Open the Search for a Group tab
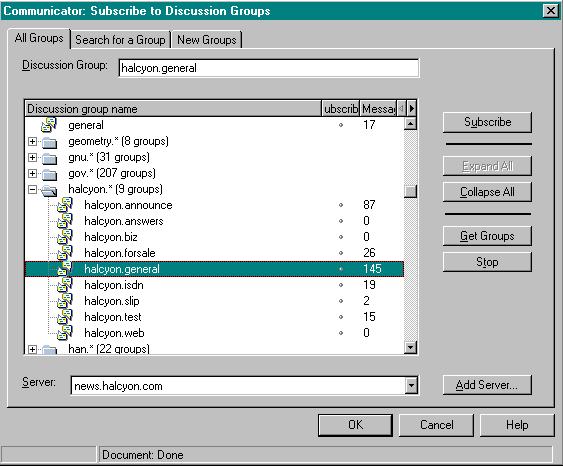This screenshot has height=466, width=563. [120, 39]
